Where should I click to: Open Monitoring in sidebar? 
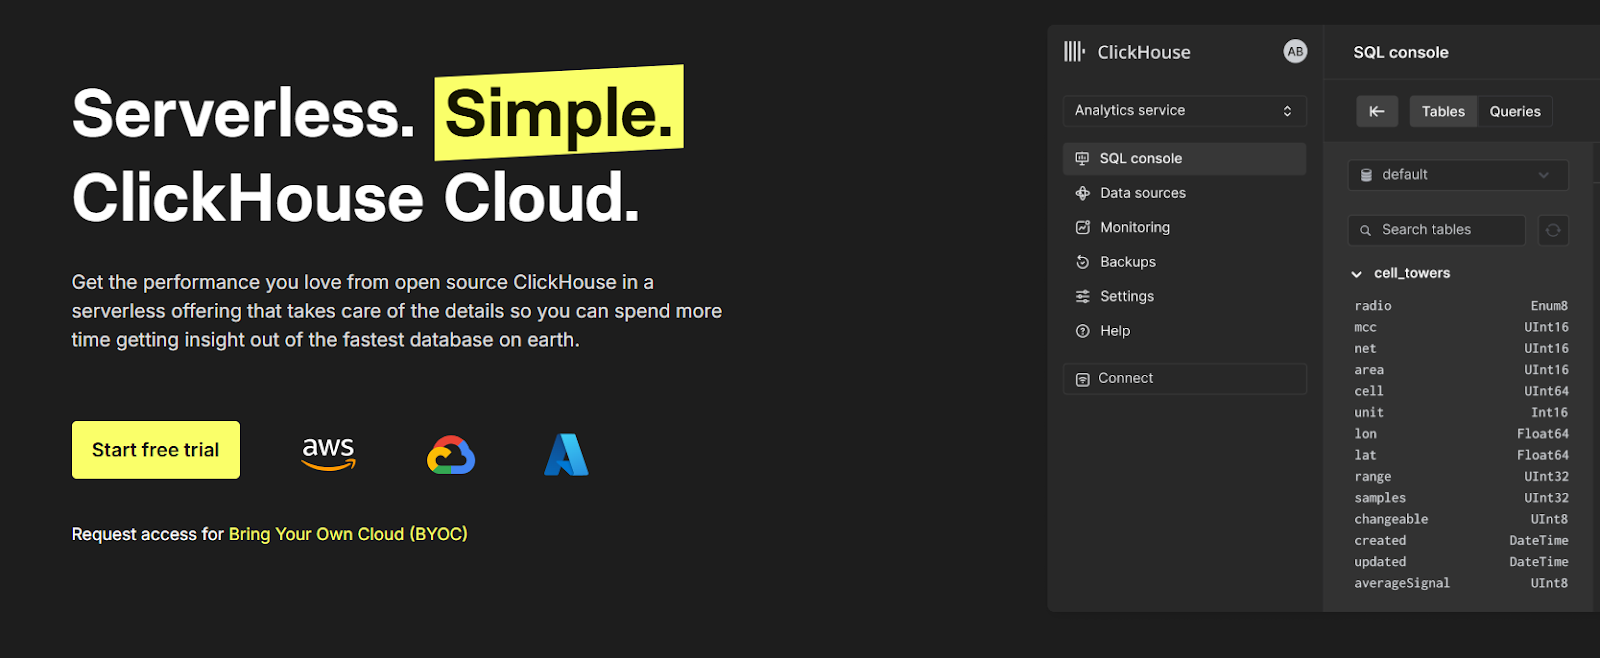point(1184,228)
